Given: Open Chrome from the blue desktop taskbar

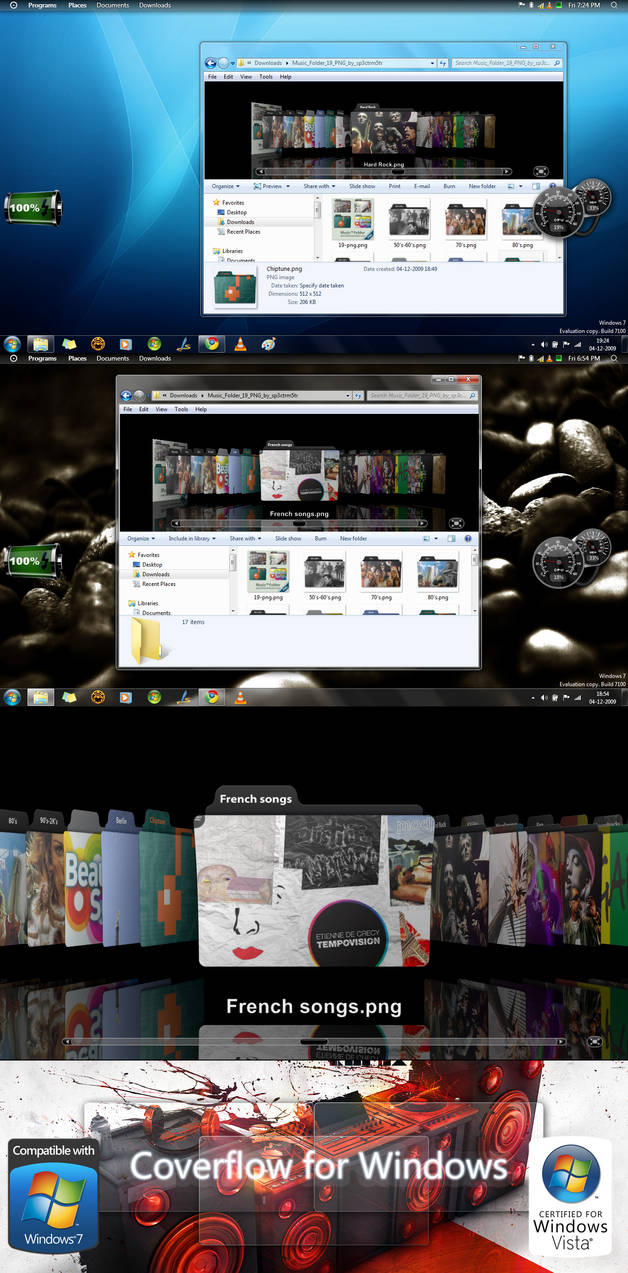Looking at the screenshot, I should (x=210, y=344).
